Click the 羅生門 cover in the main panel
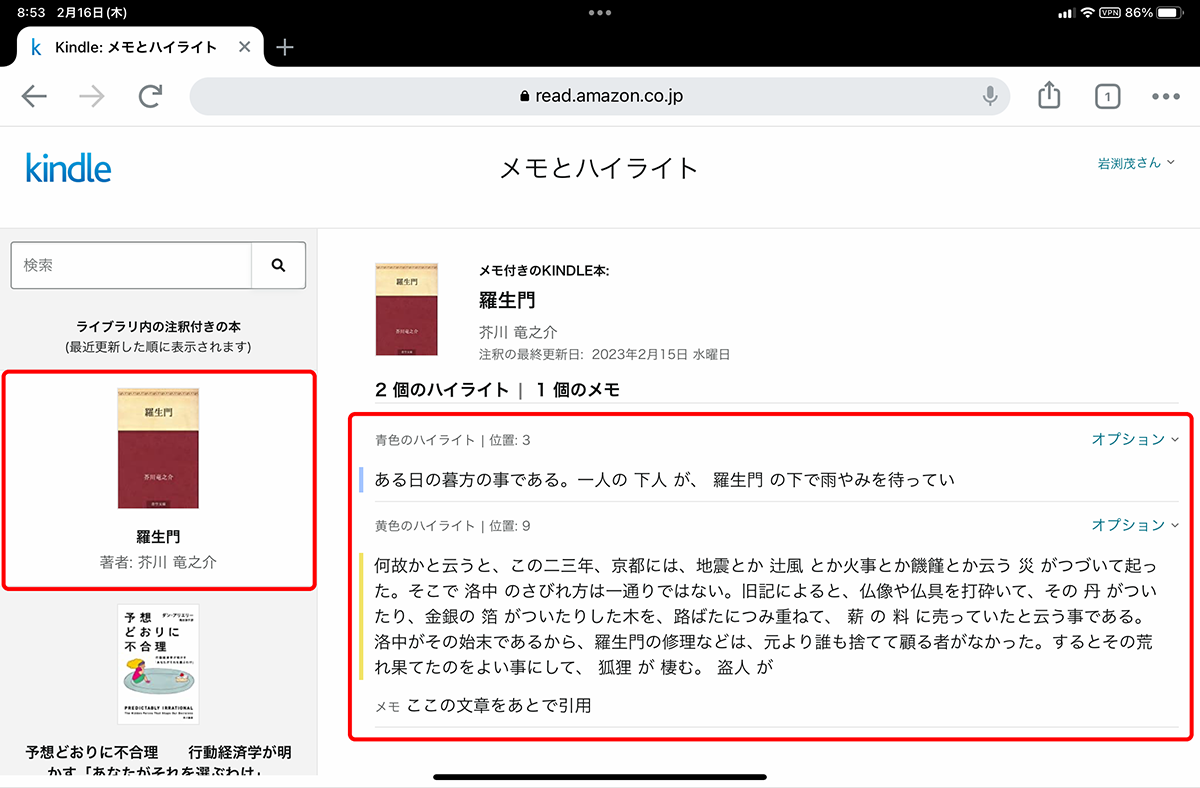This screenshot has height=788, width=1200. 407,309
